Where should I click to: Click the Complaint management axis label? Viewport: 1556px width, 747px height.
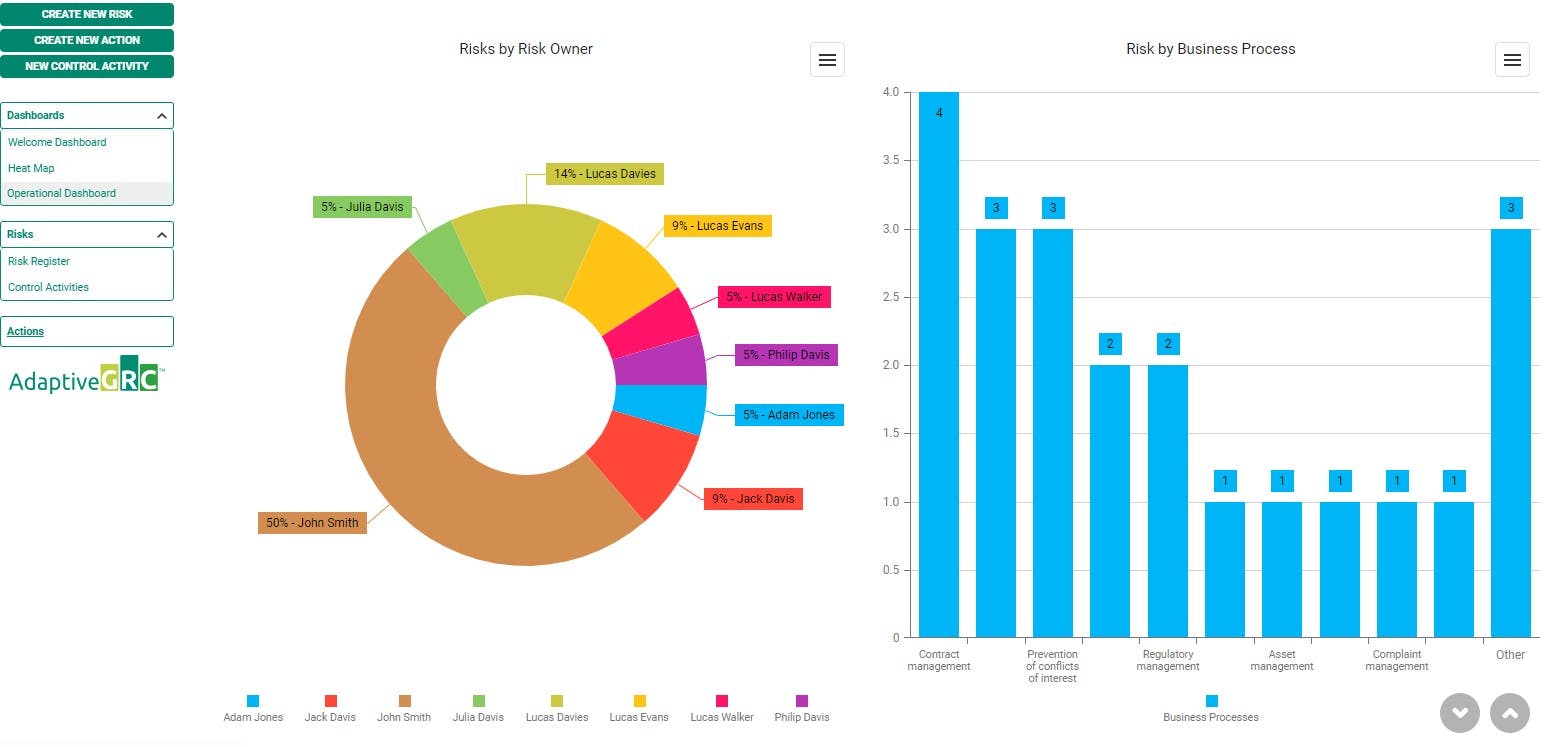(x=1397, y=660)
